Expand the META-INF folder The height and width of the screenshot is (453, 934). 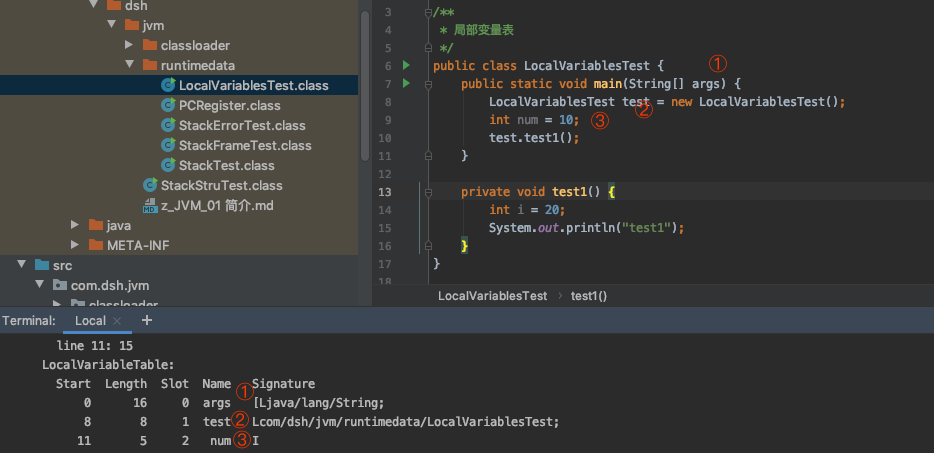click(75, 245)
